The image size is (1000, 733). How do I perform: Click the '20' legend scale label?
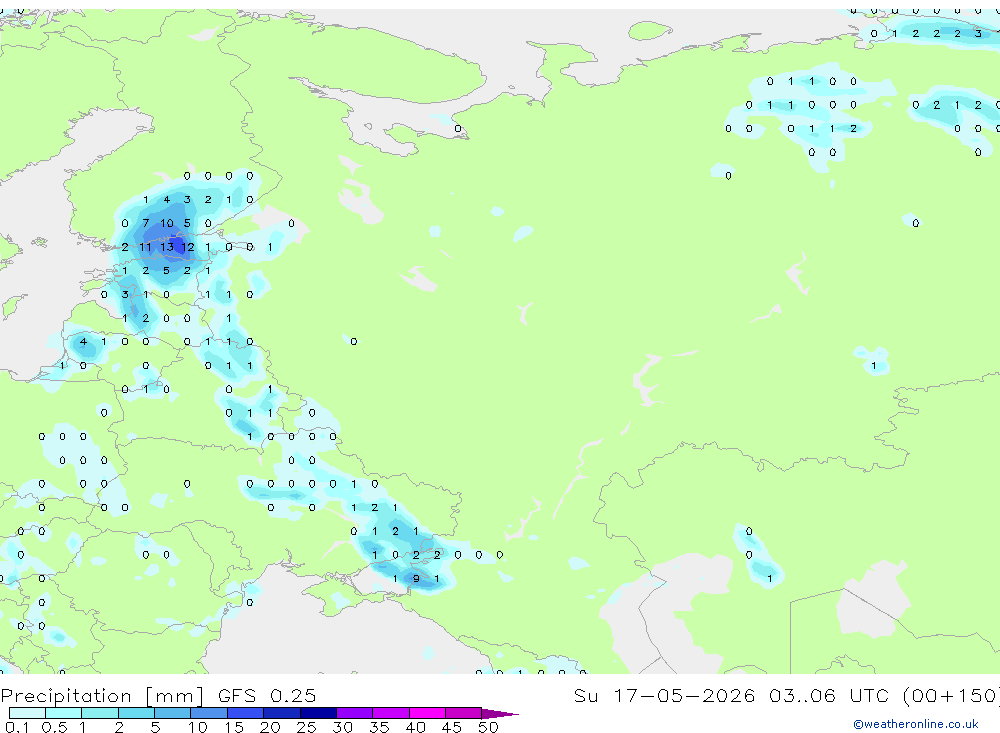(270, 727)
